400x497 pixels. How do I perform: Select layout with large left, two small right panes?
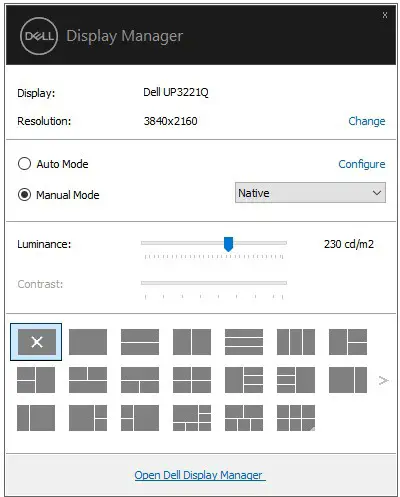tap(88, 418)
